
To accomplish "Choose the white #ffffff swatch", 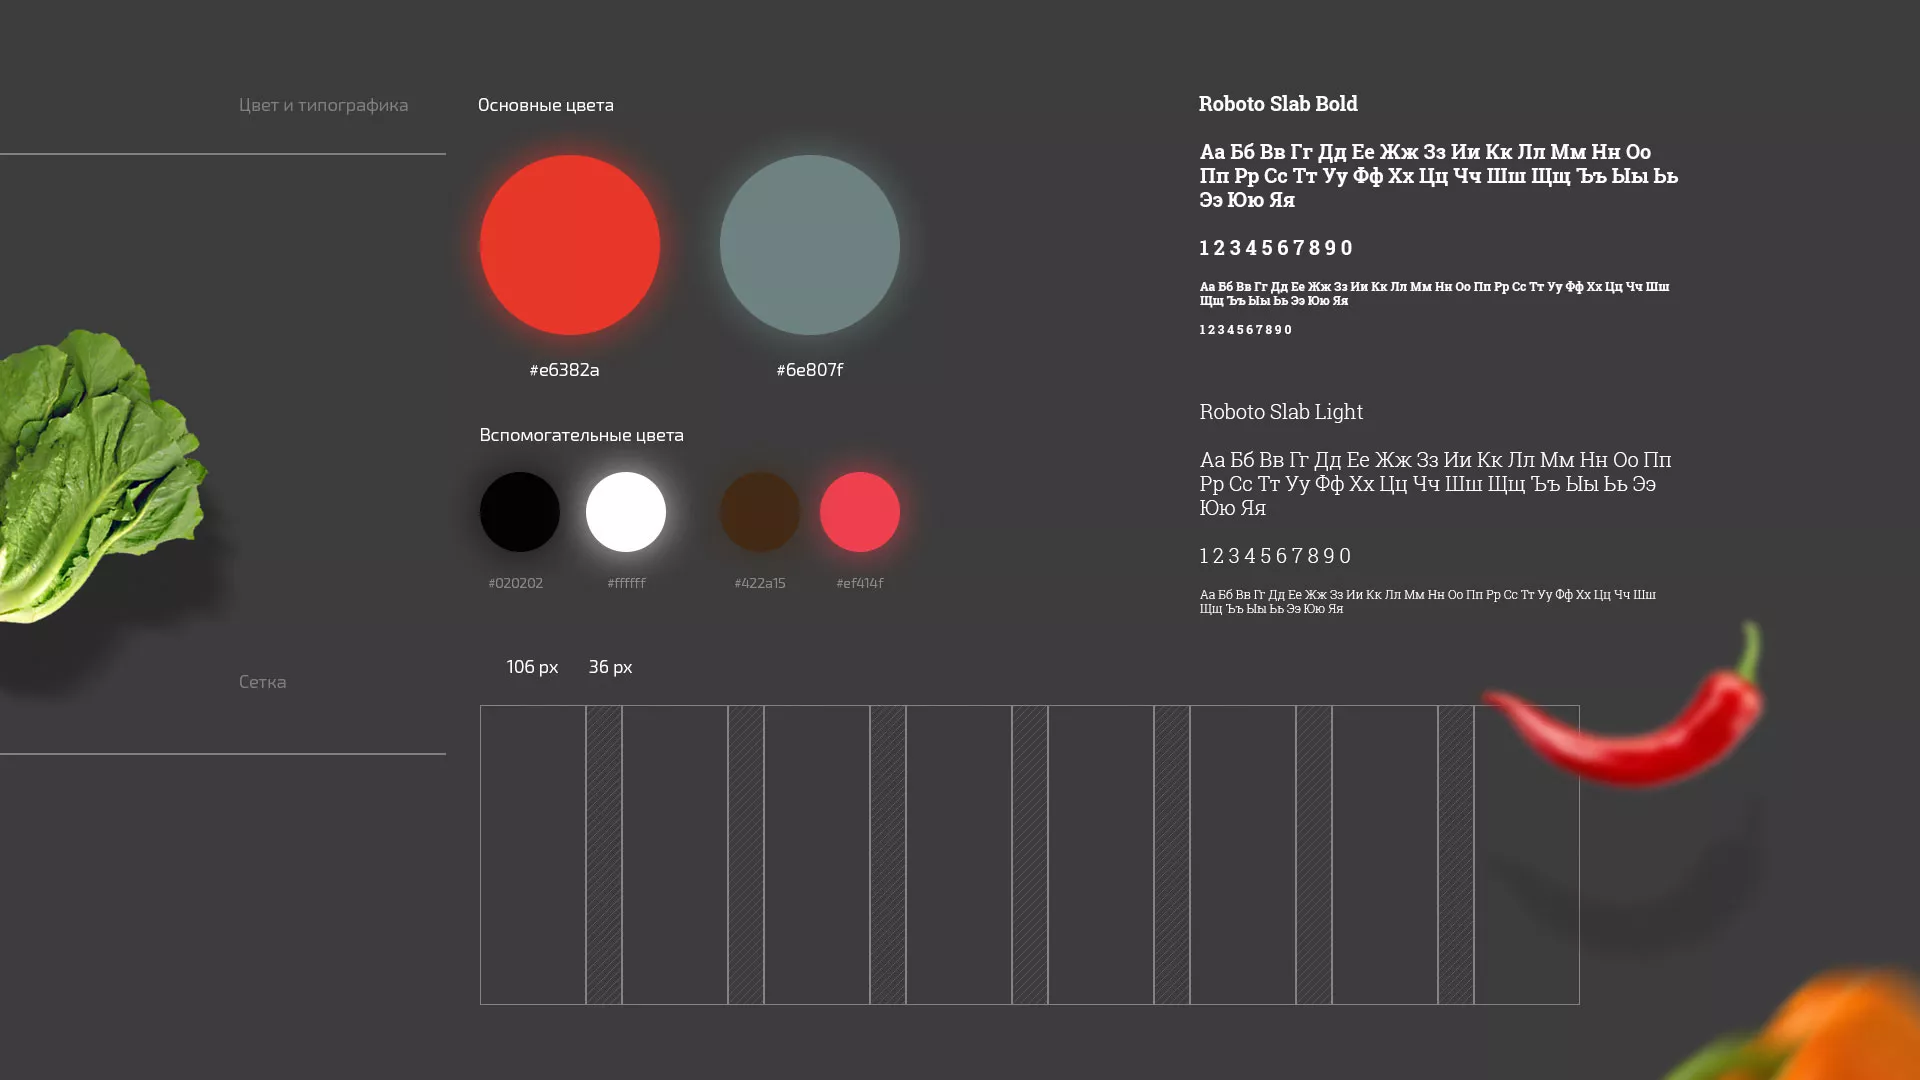I will pos(625,512).
